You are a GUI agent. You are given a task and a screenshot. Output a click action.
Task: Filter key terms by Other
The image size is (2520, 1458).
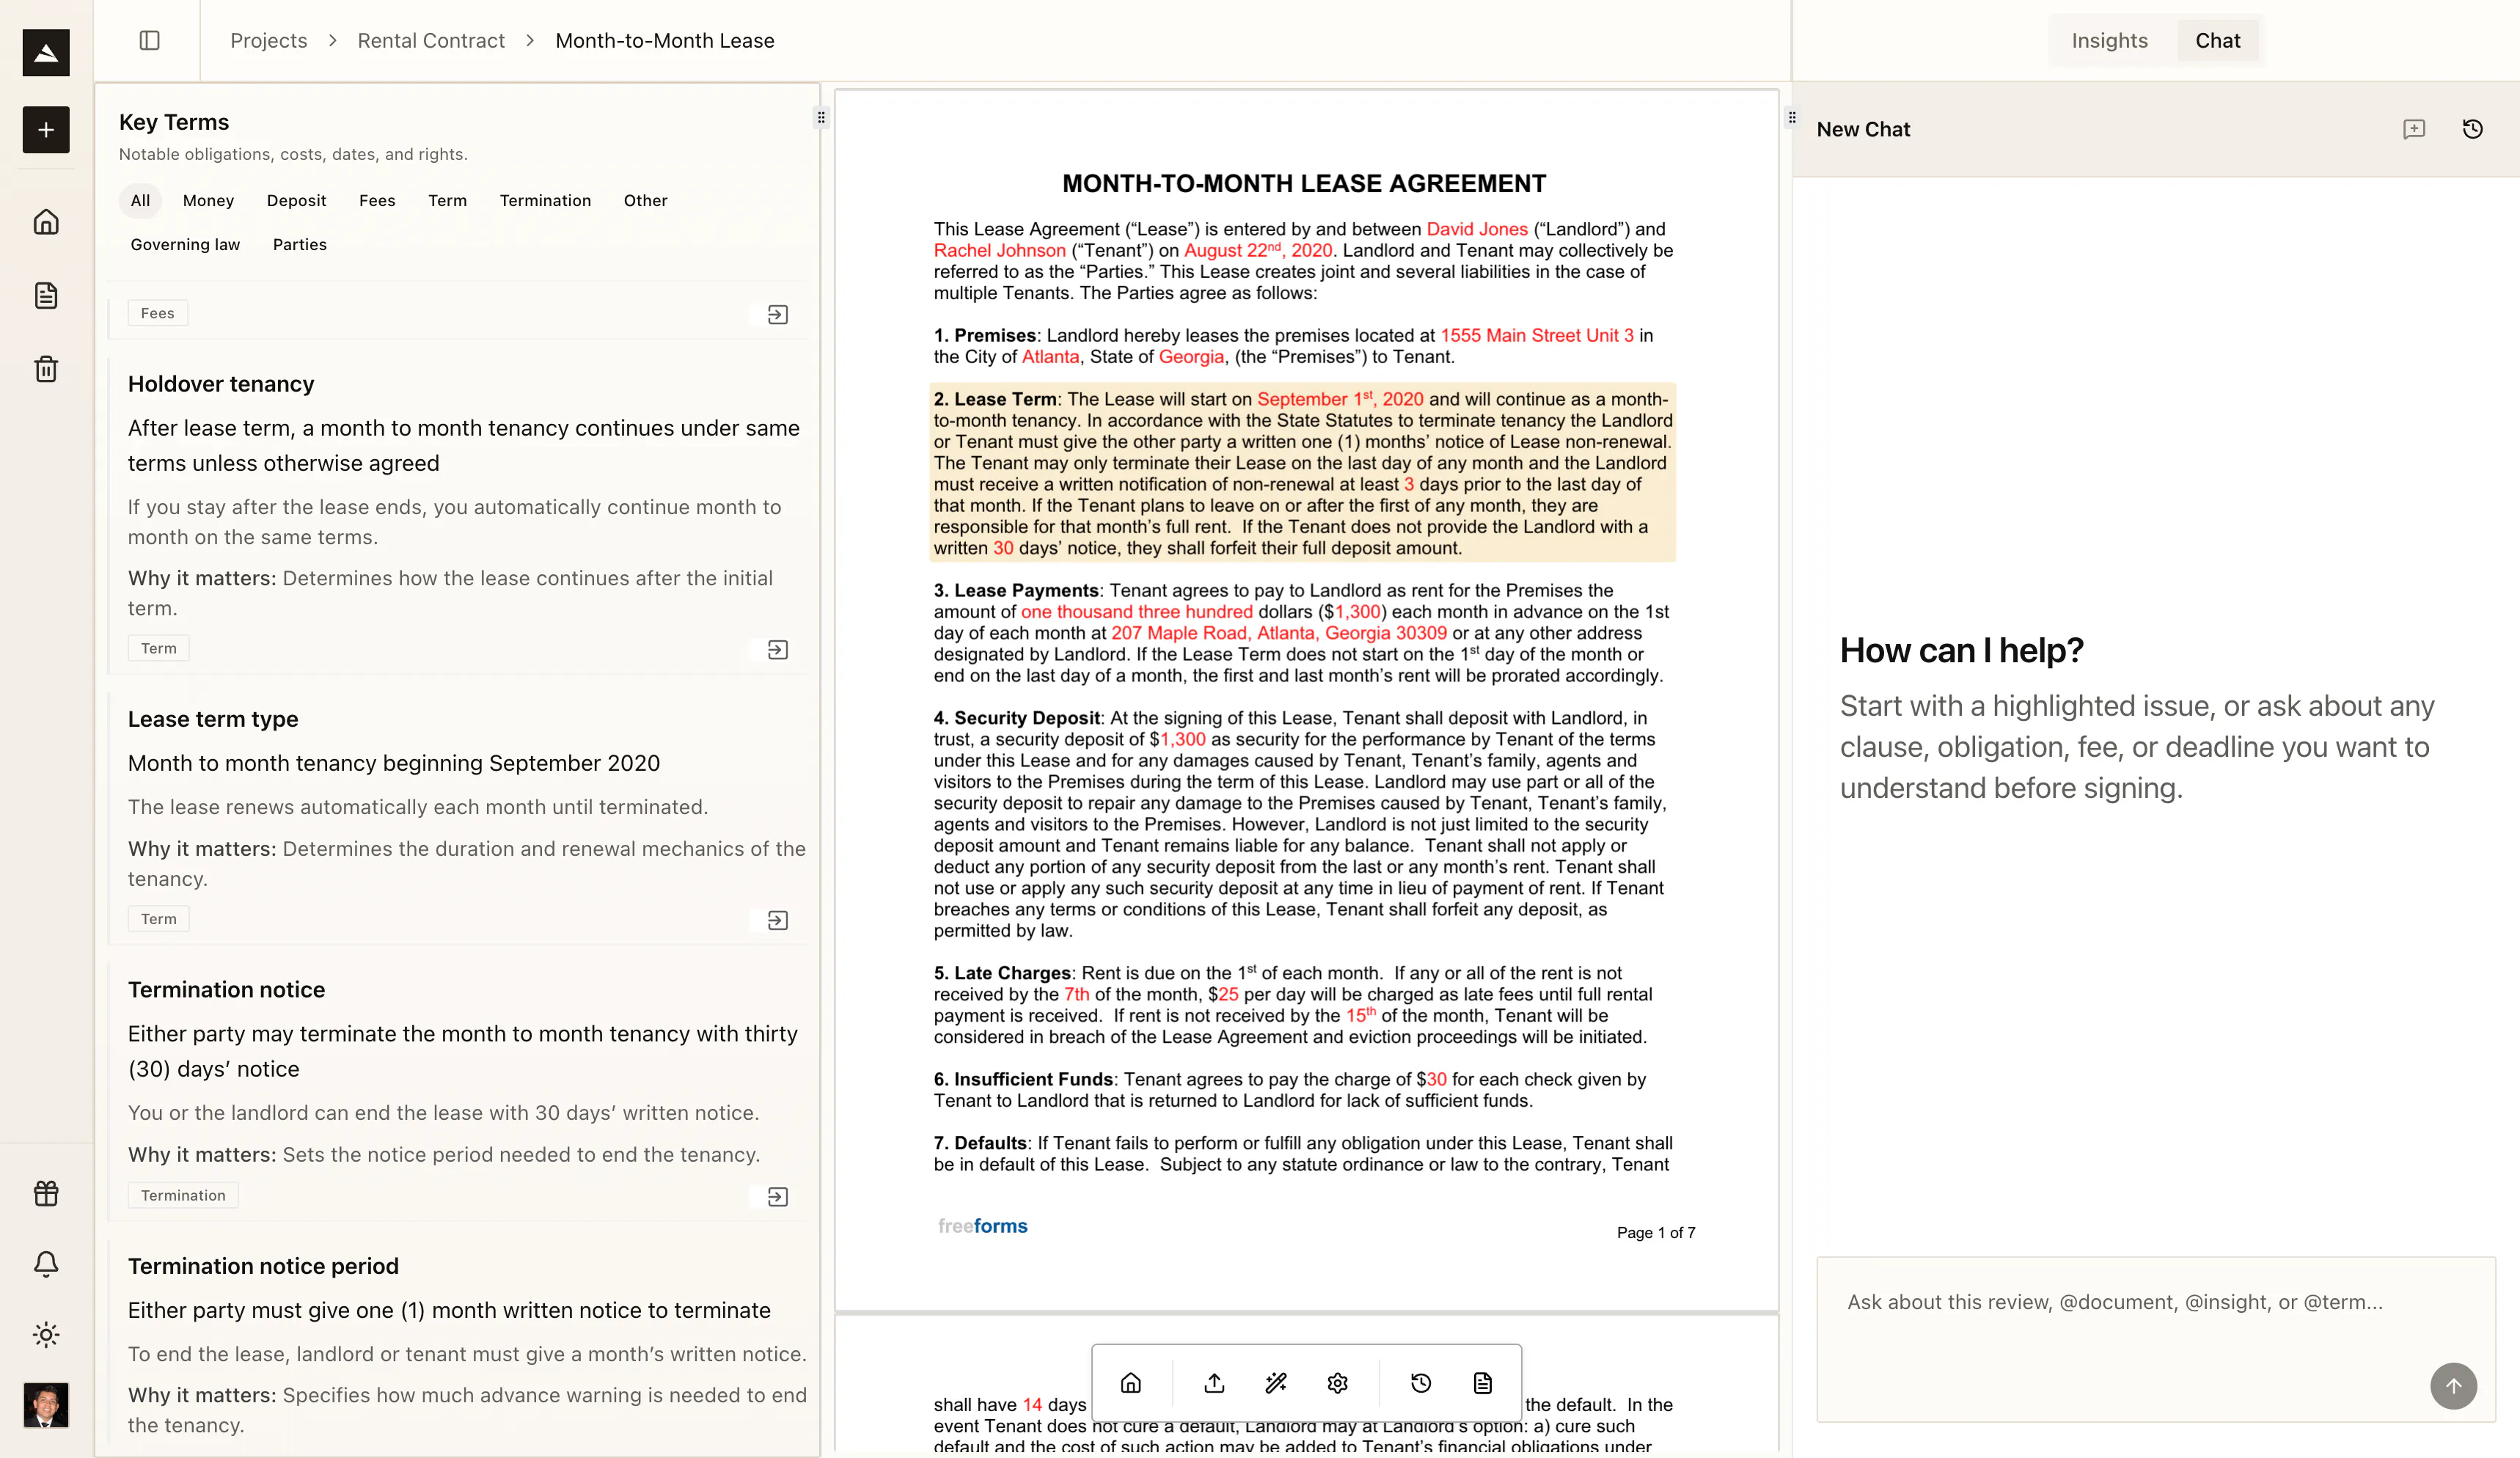(x=646, y=200)
